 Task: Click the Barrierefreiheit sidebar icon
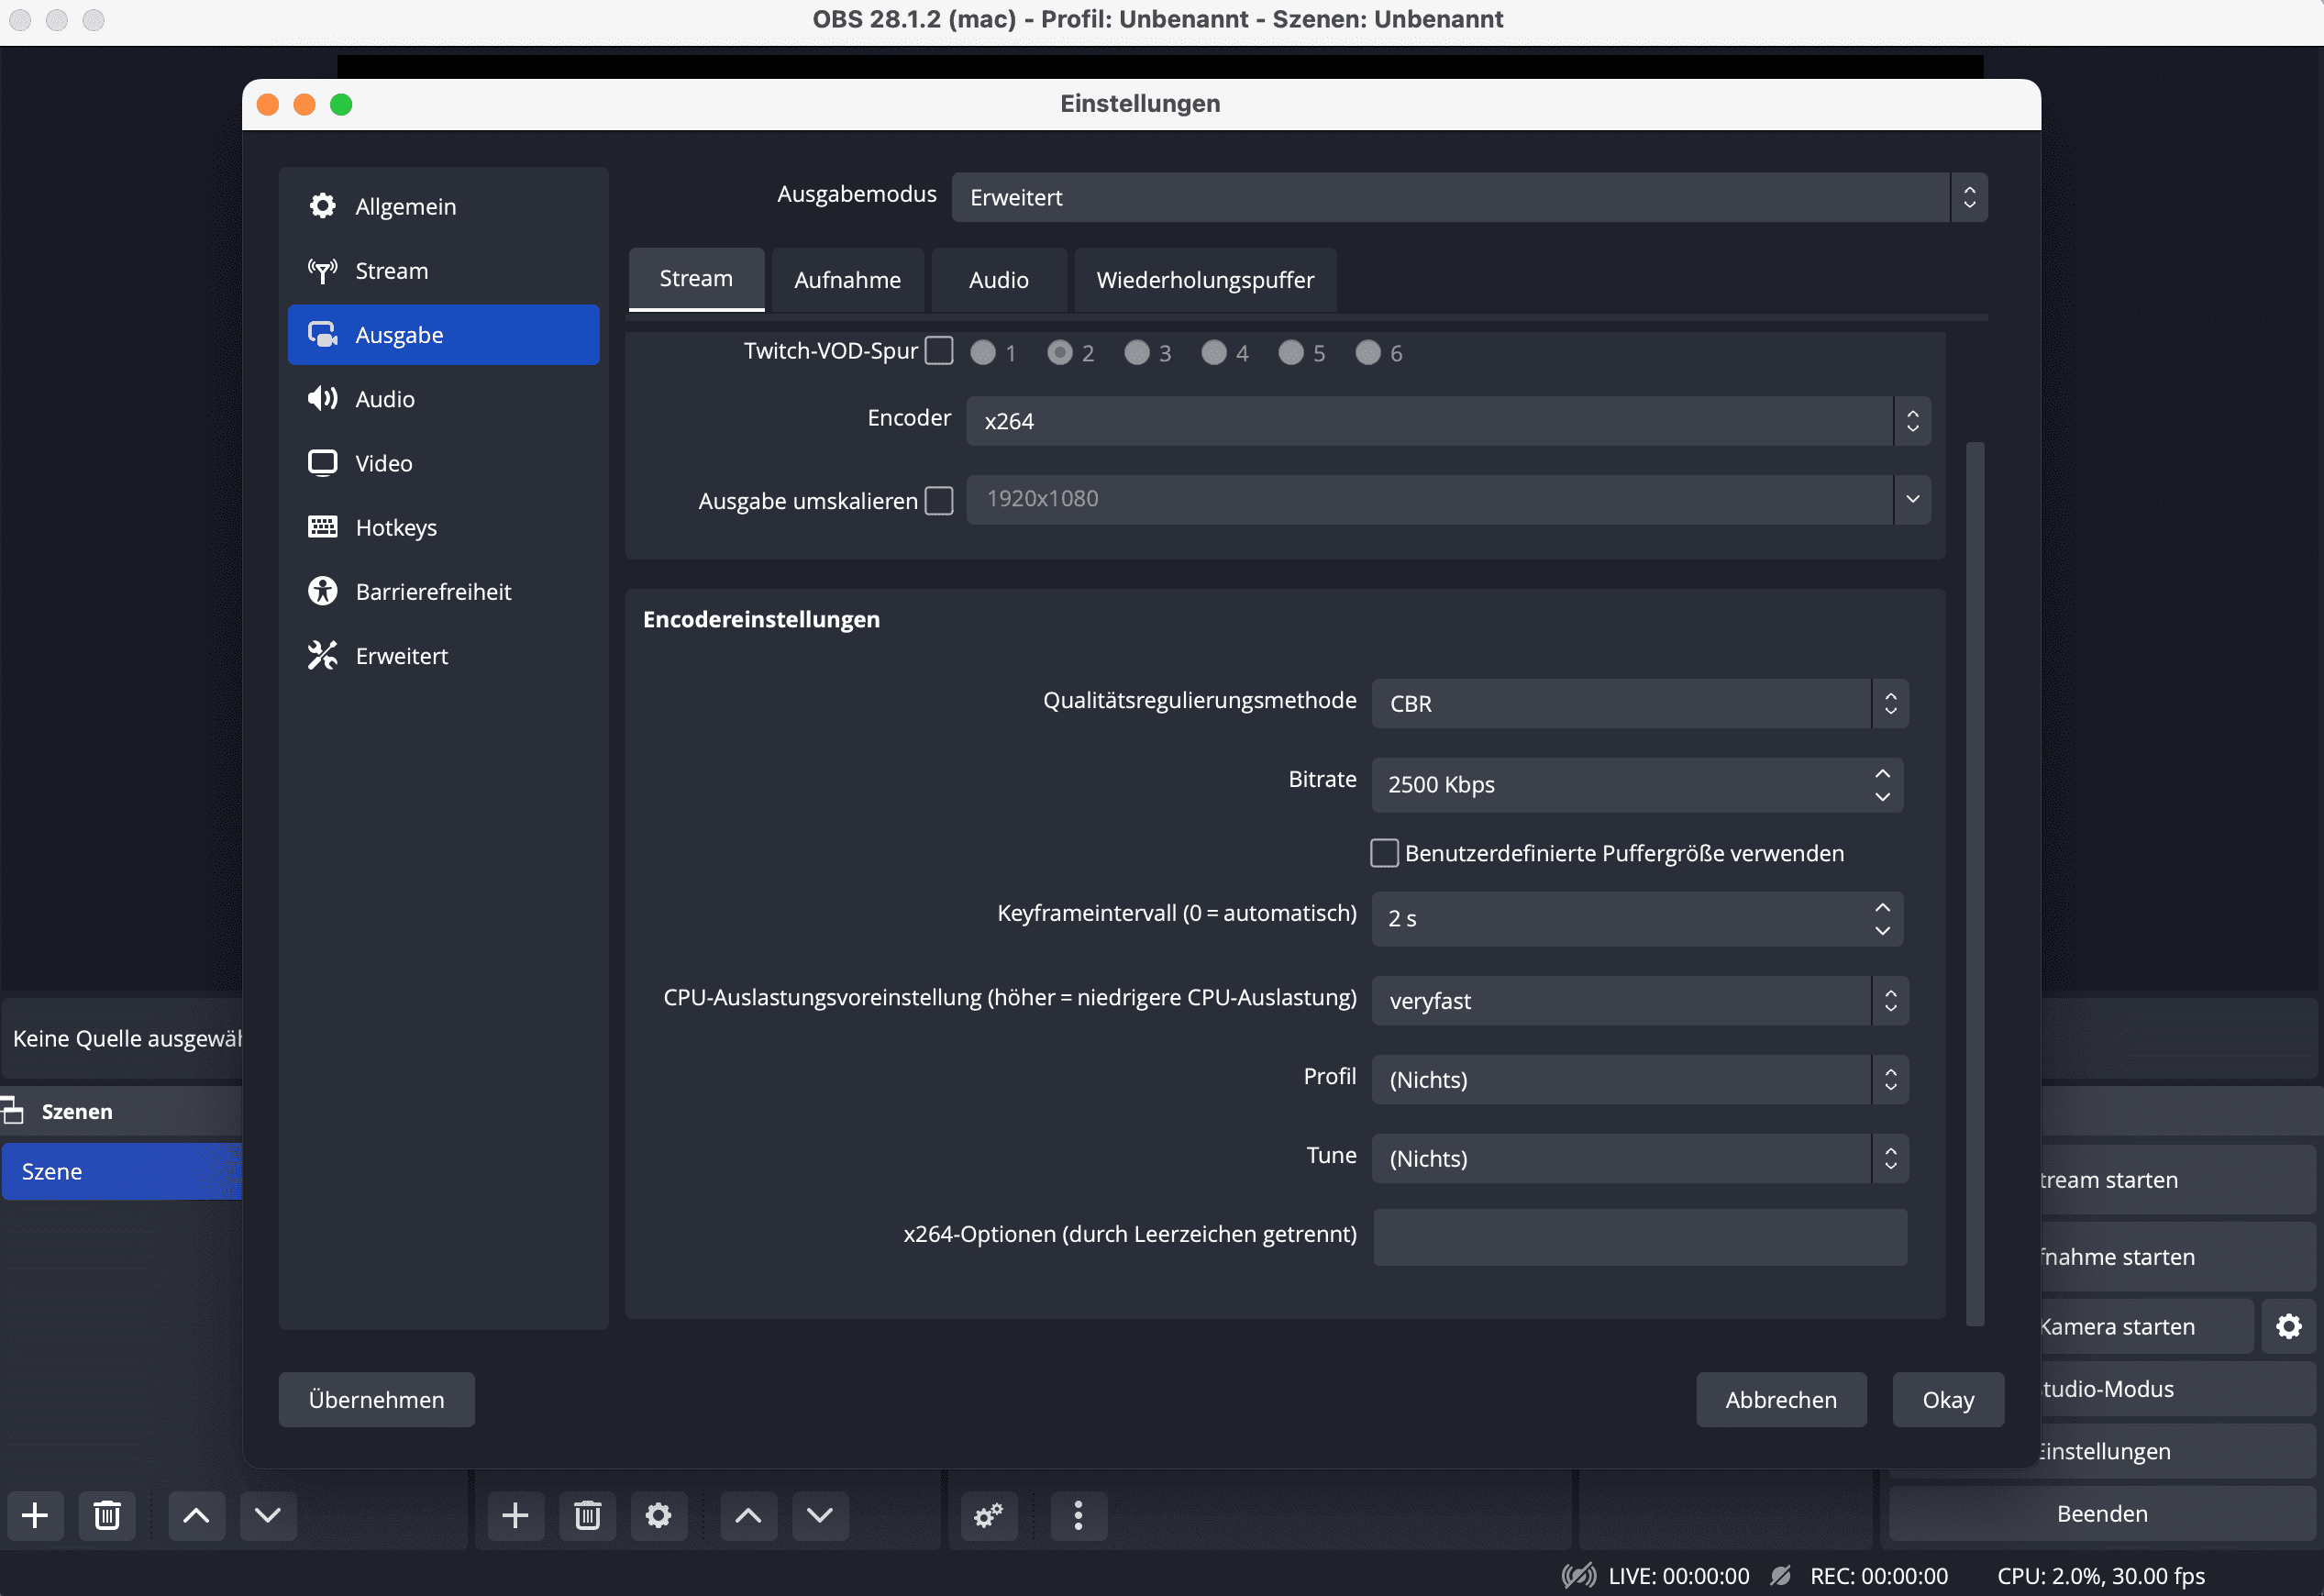point(323,590)
